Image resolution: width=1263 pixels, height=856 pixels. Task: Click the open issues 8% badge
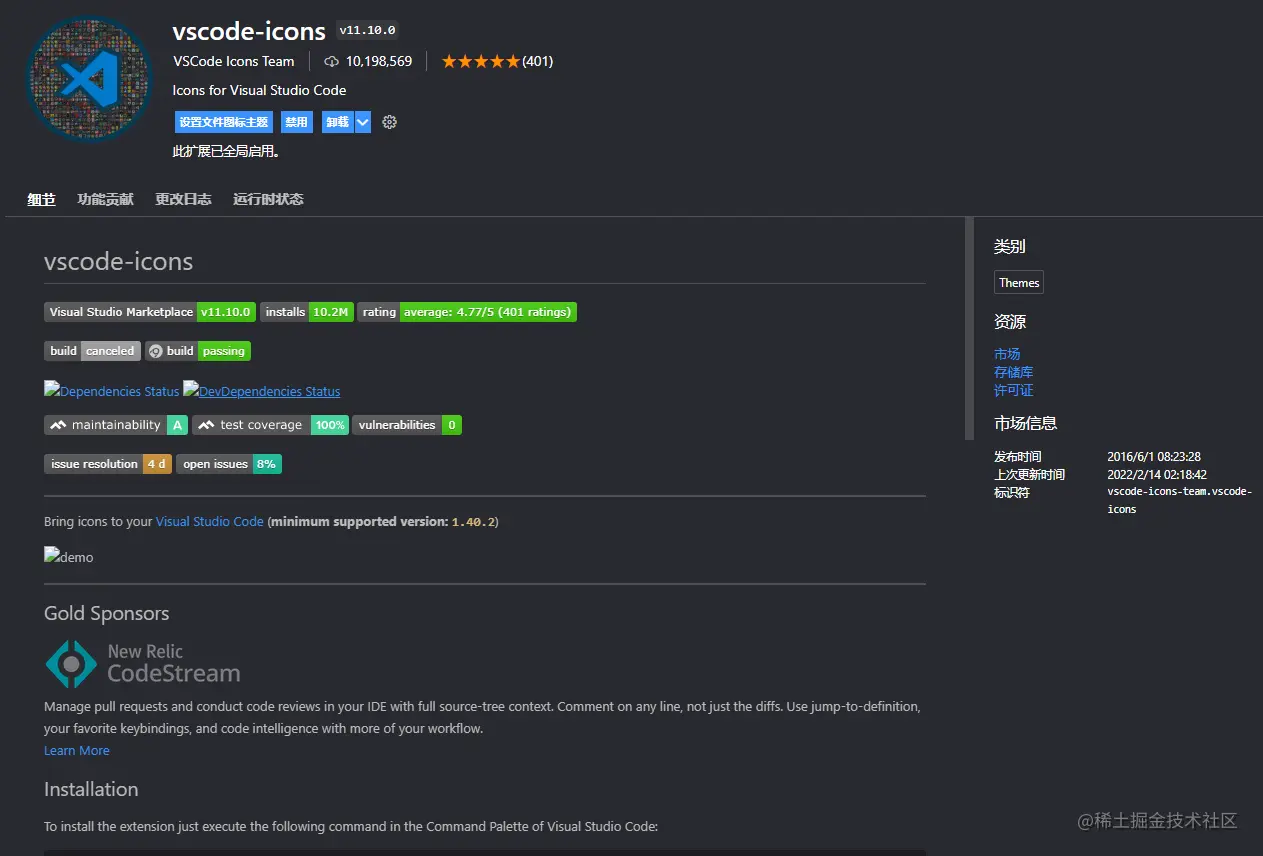coord(229,464)
